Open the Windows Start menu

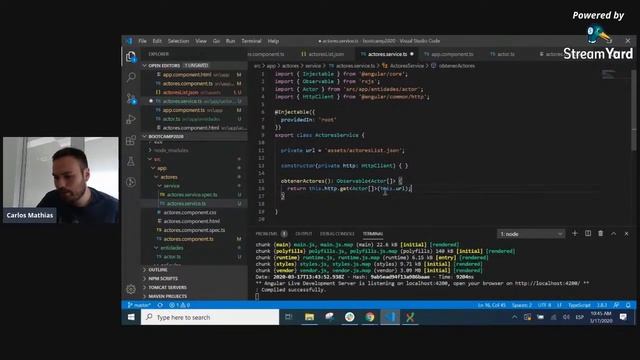point(131,317)
